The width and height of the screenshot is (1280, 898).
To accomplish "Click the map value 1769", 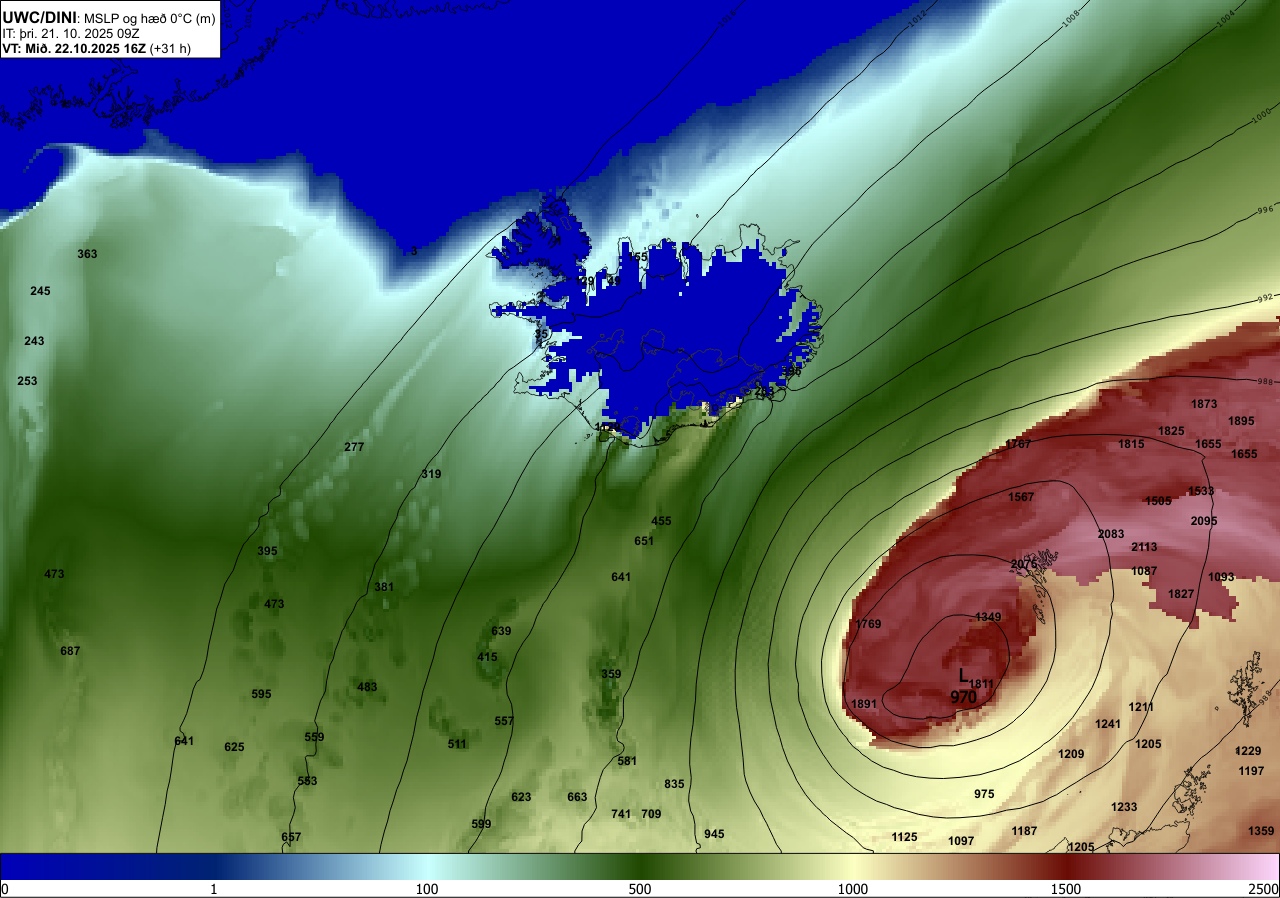I will click(x=868, y=624).
